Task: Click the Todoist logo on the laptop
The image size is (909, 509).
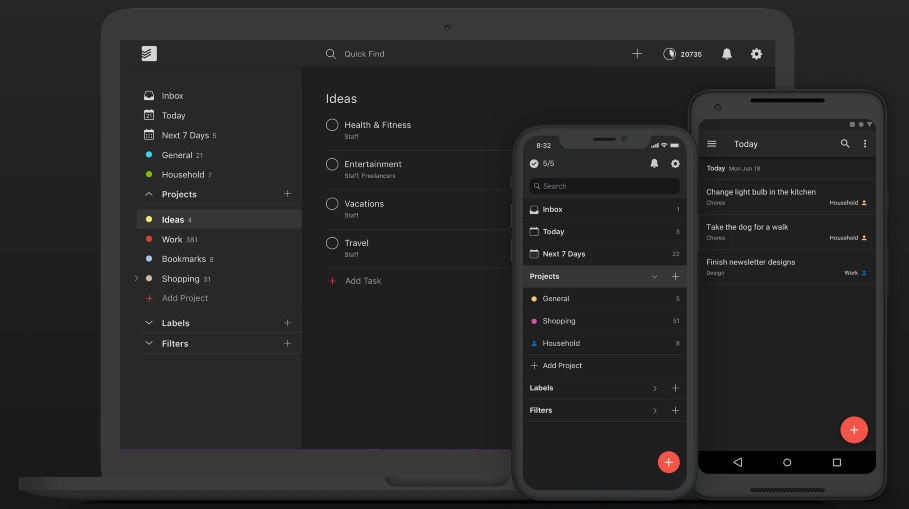Action: click(x=149, y=53)
